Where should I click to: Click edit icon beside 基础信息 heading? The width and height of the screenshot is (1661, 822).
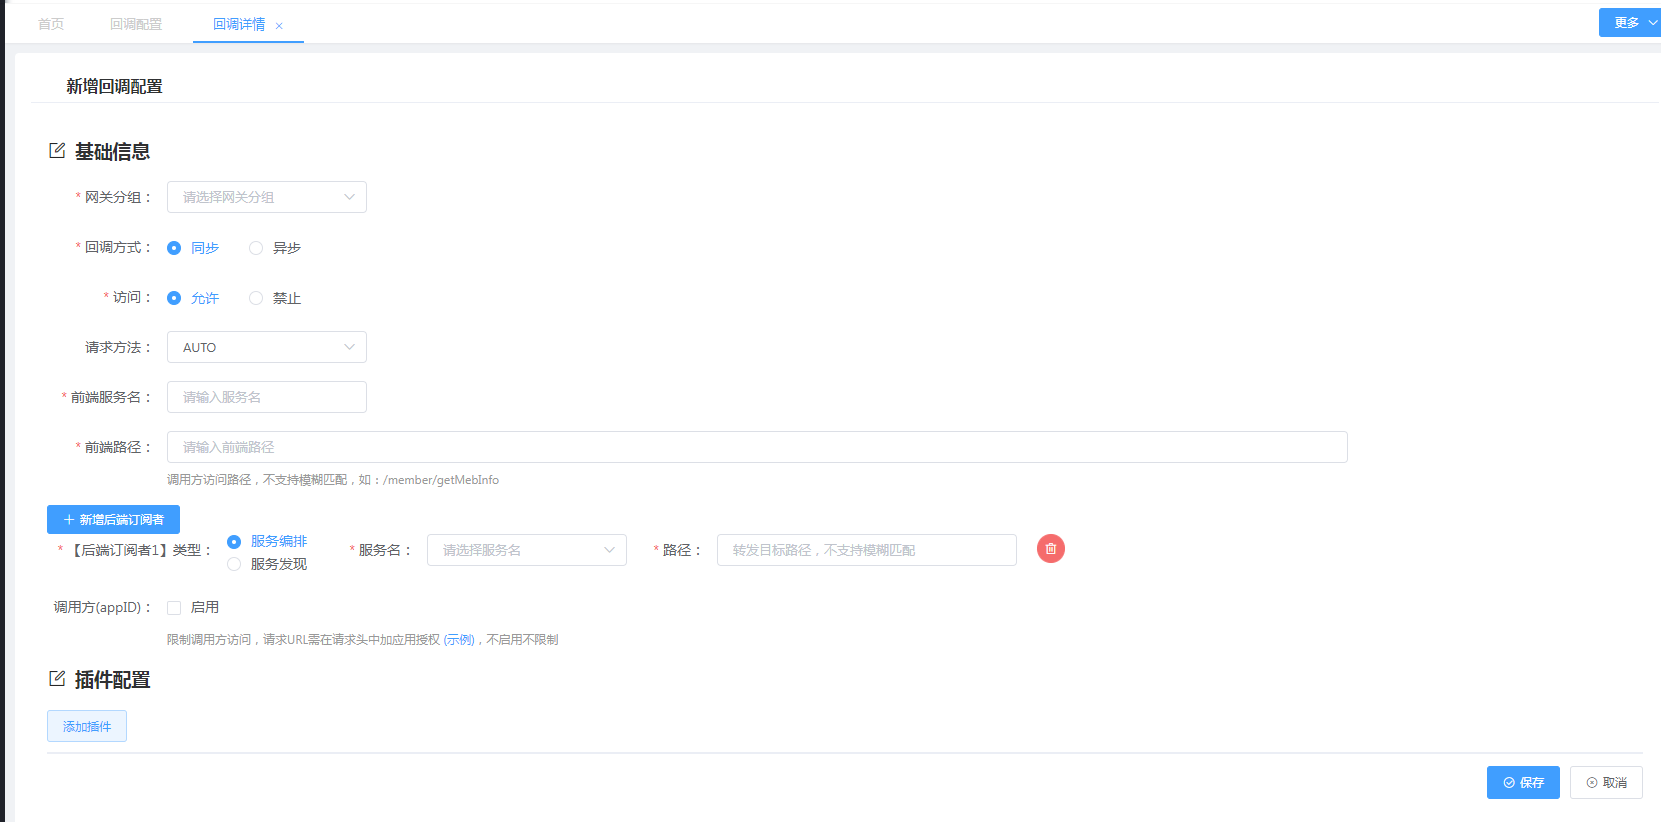(57, 151)
